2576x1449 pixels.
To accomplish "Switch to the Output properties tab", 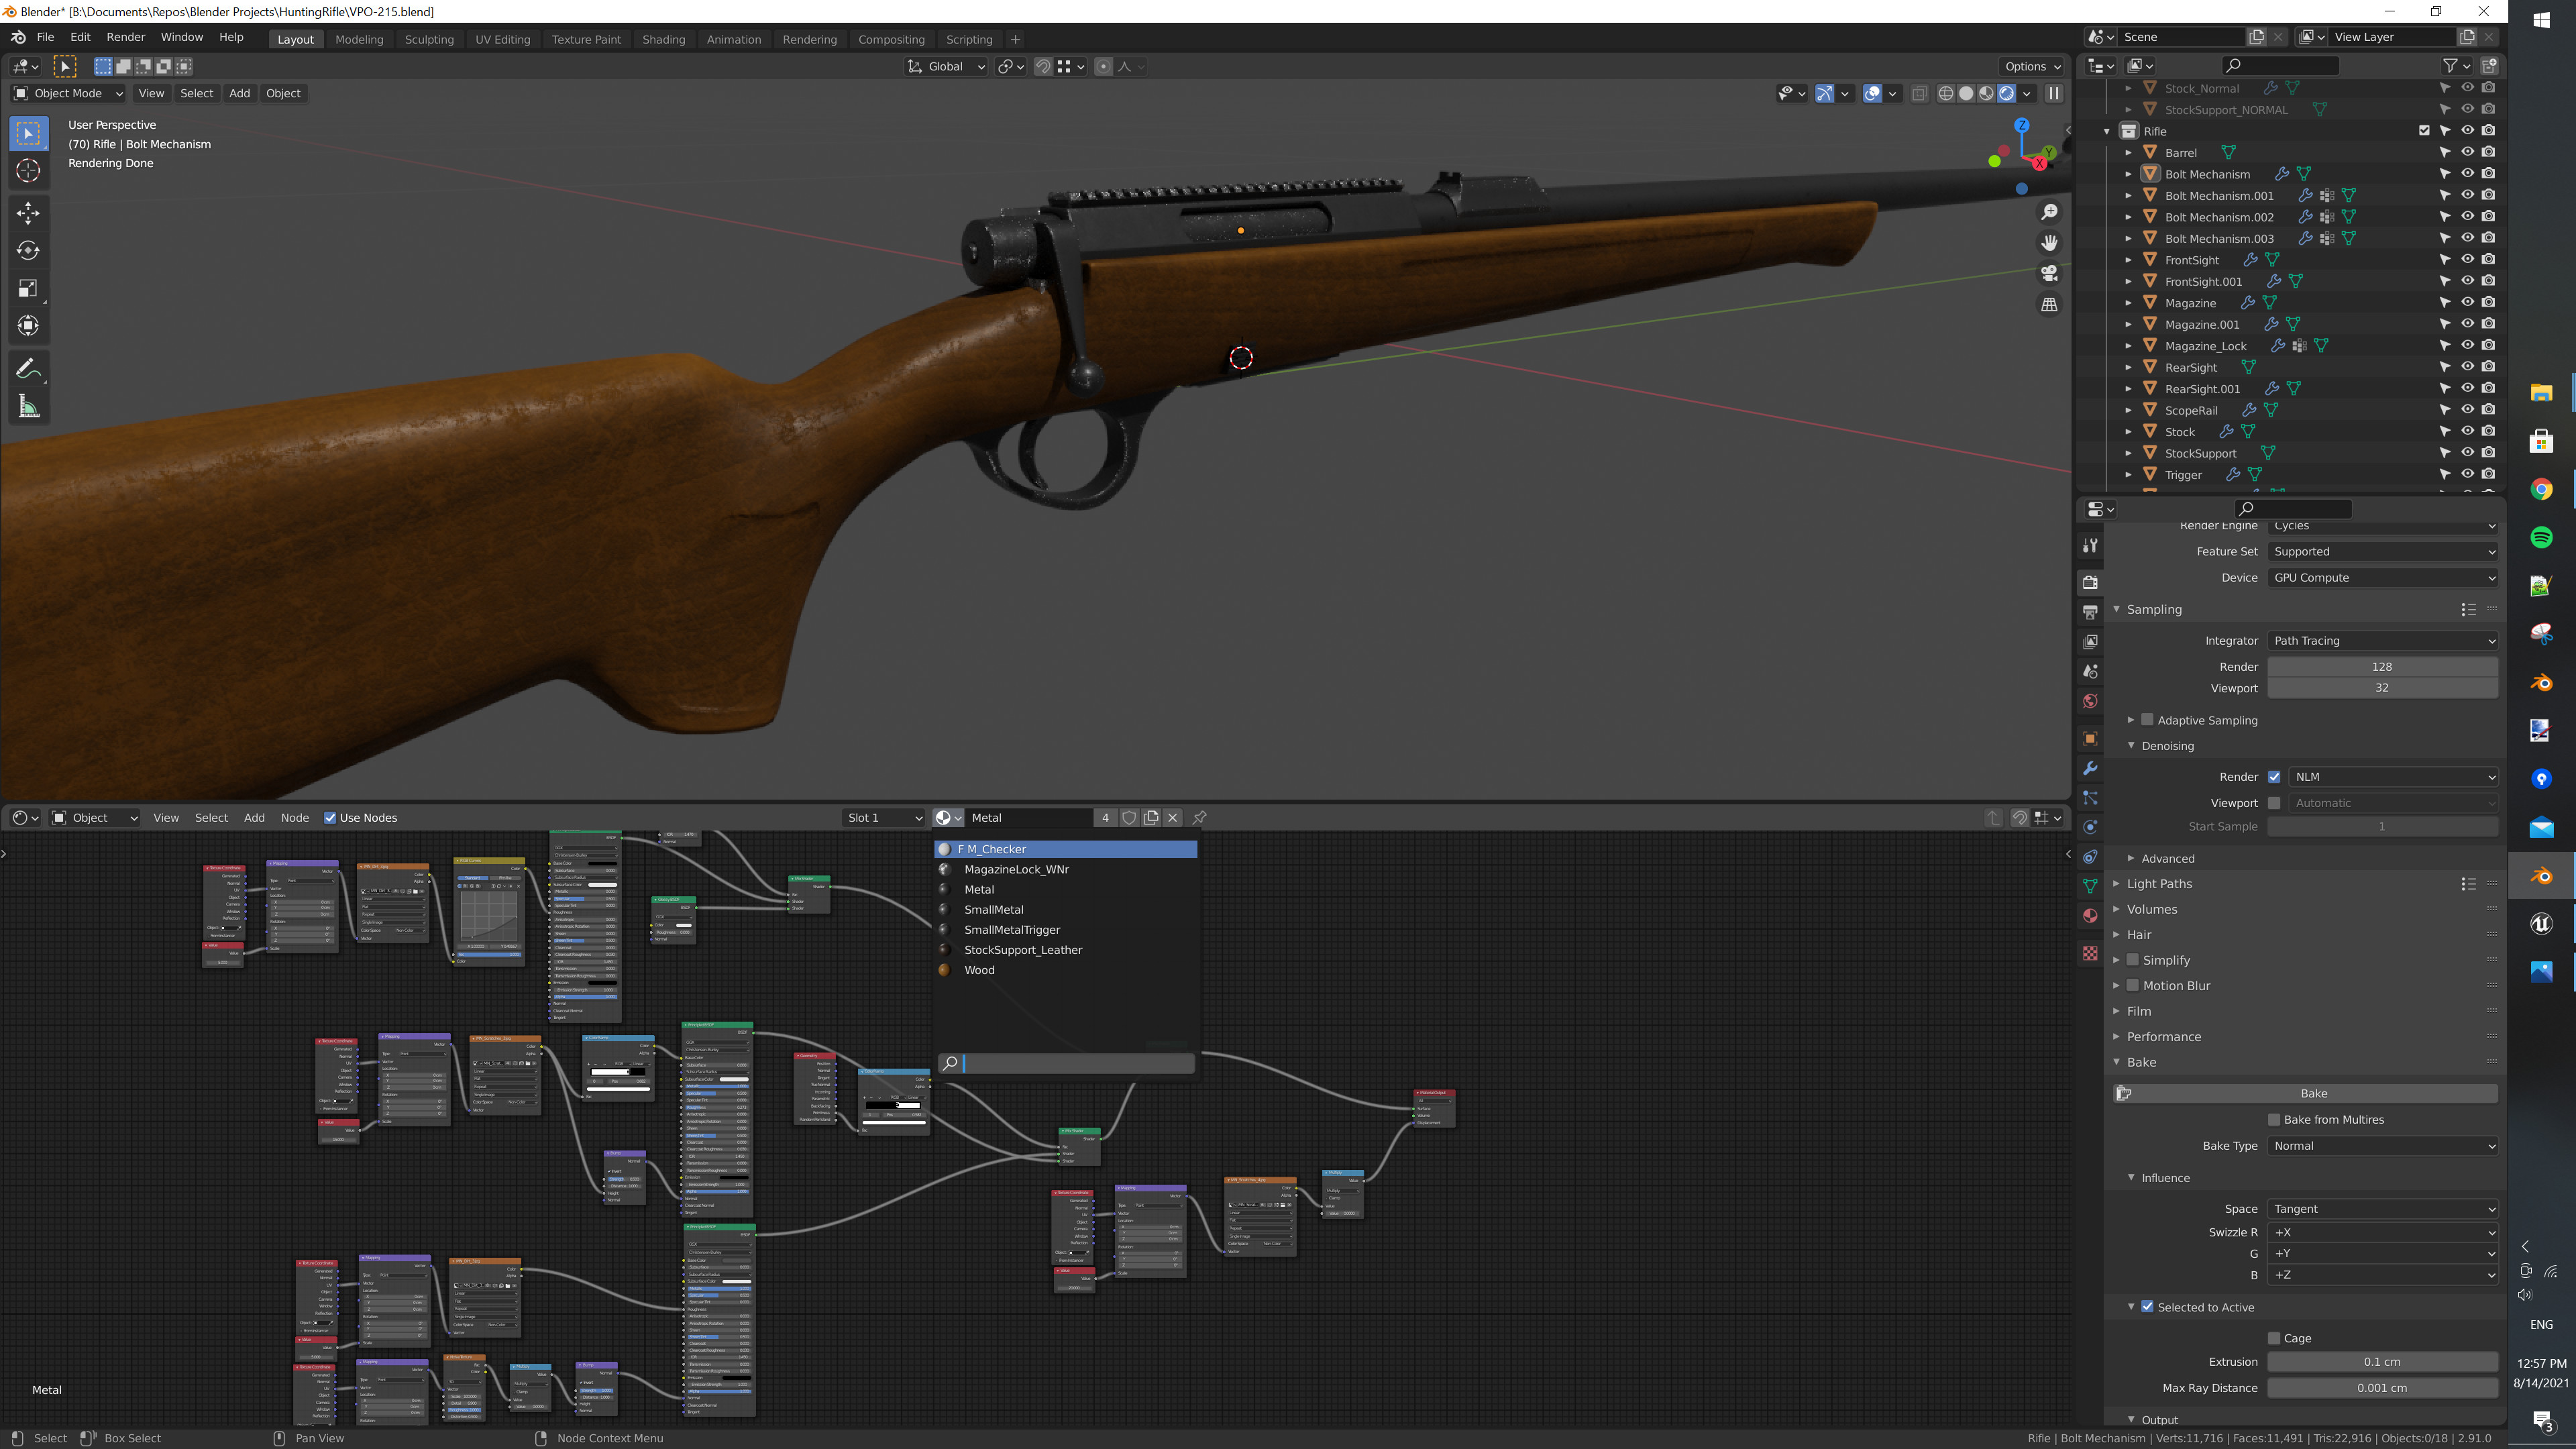I will (x=2090, y=611).
